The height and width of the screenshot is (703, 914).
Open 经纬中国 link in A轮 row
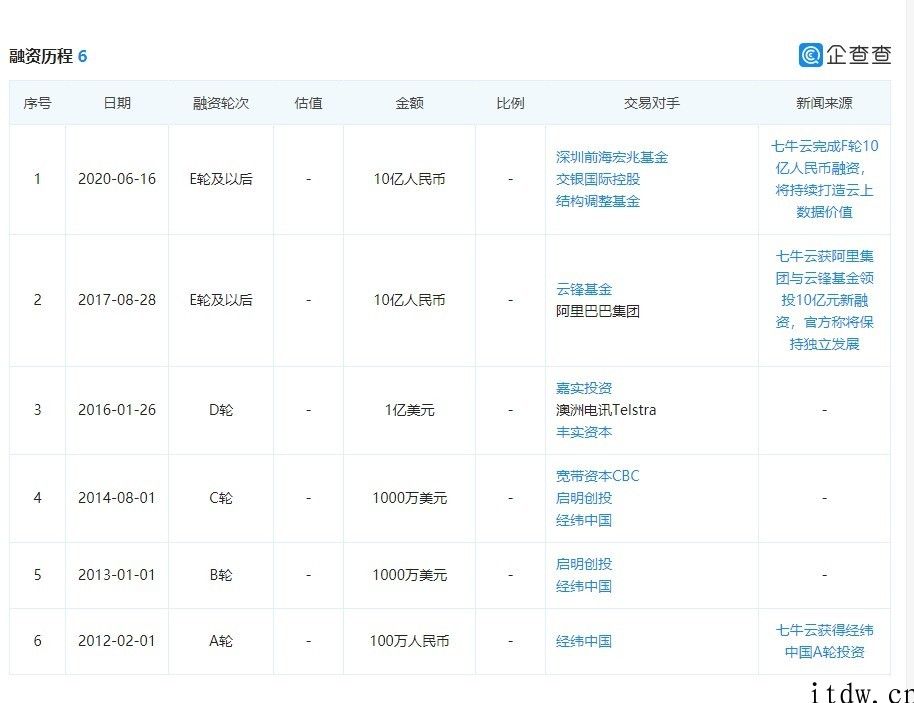(x=583, y=641)
